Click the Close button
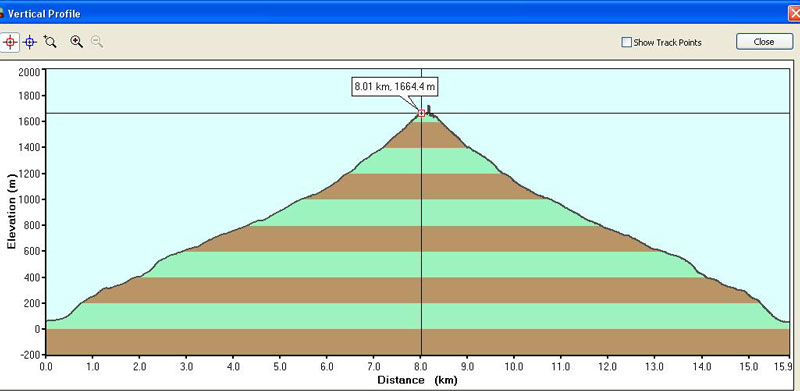This screenshot has width=800, height=391. click(x=763, y=42)
